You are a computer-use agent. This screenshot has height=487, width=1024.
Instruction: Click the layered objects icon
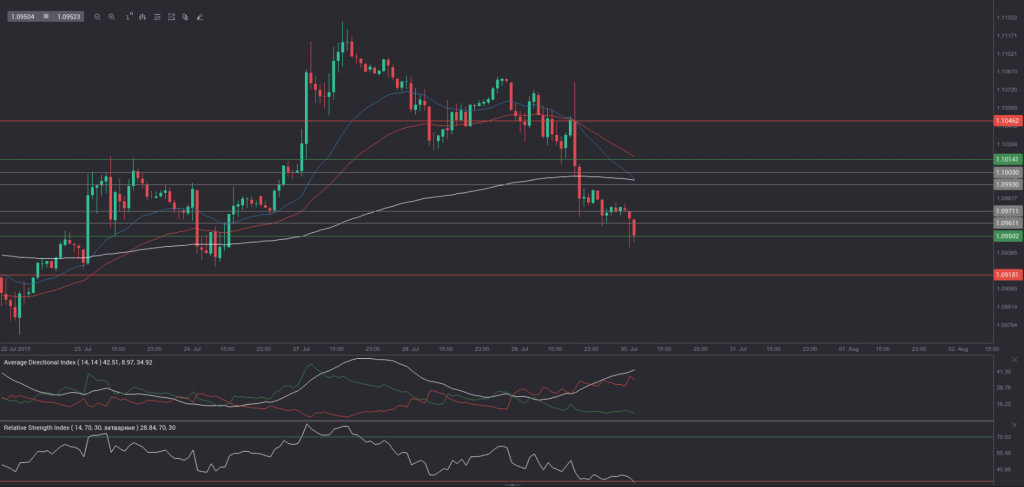point(185,17)
